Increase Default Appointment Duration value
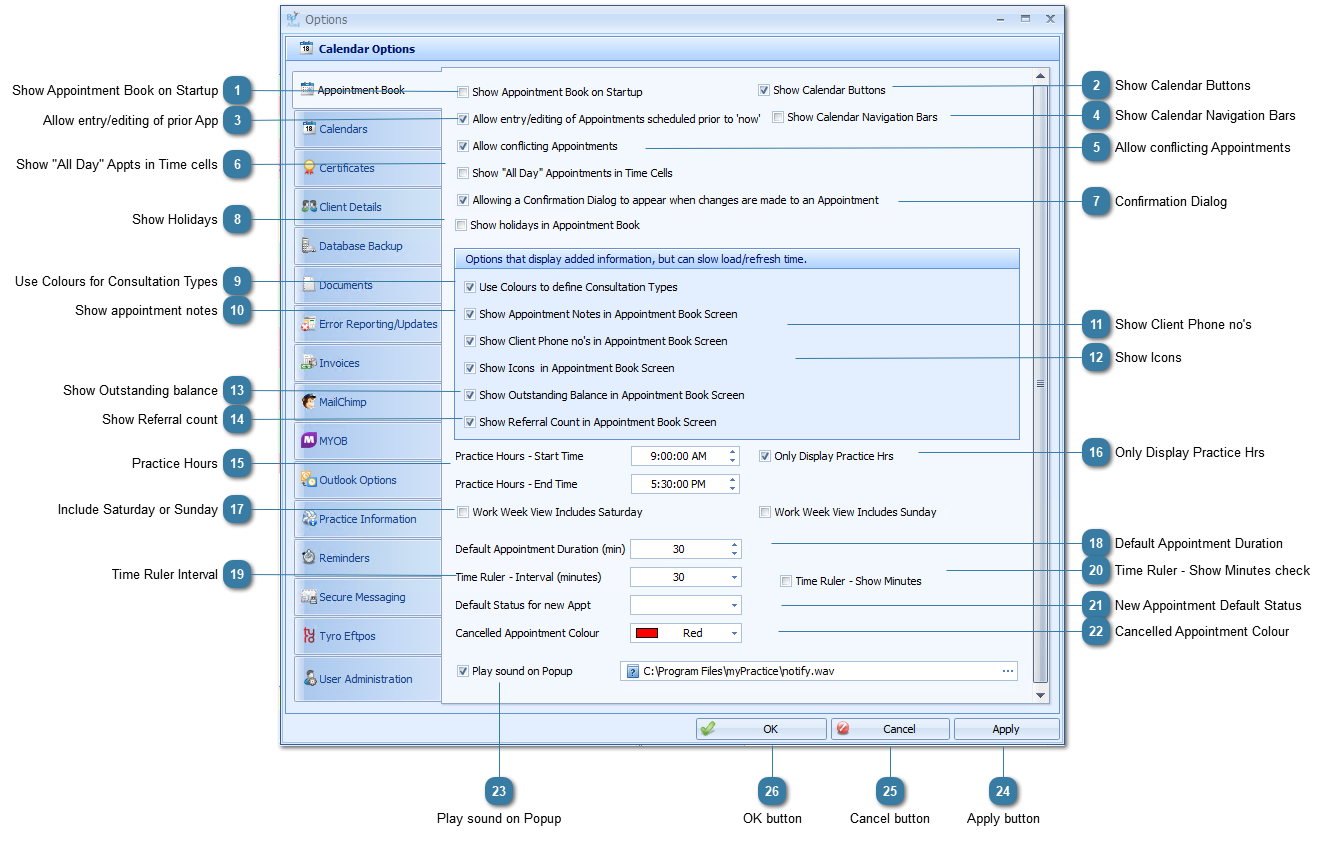The width and height of the screenshot is (1326, 842). click(x=734, y=545)
